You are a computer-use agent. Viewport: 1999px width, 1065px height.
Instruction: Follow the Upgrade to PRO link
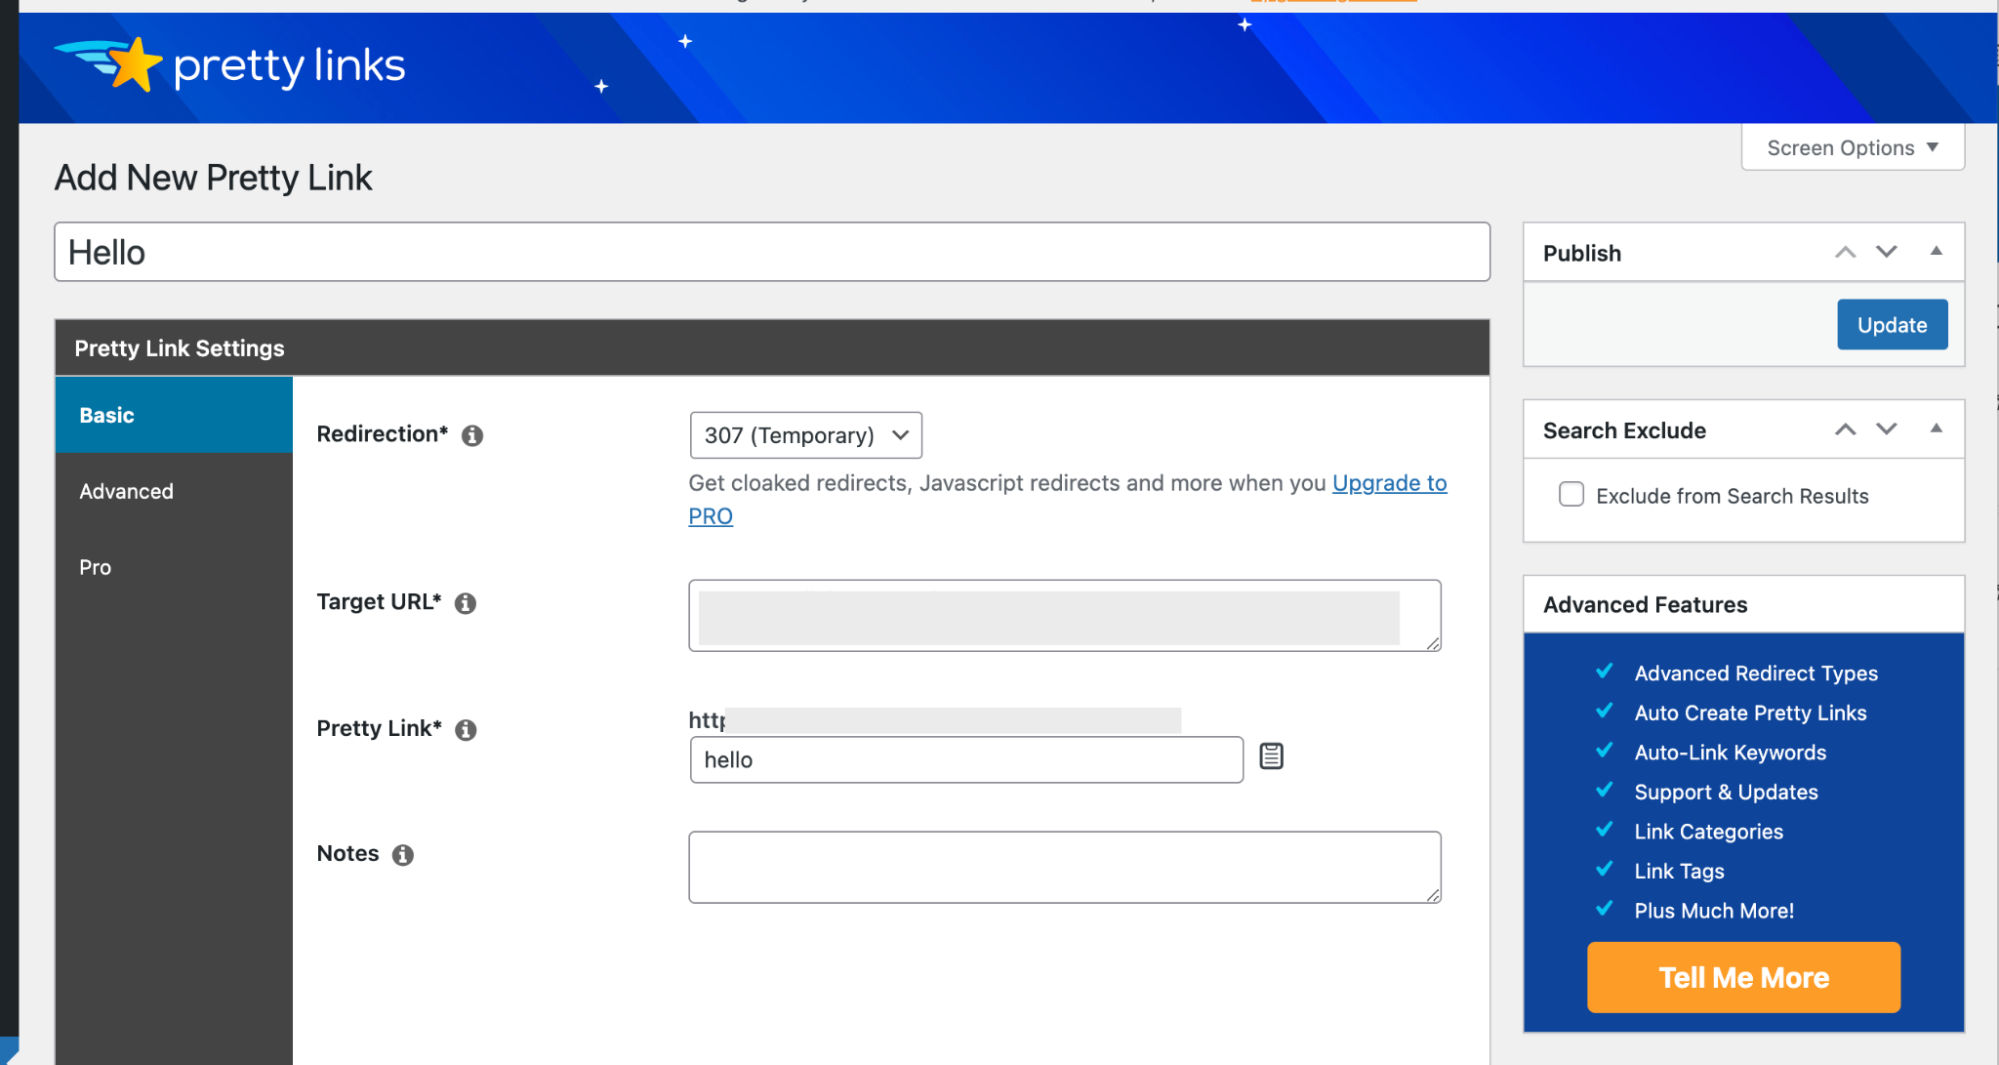1389,483
